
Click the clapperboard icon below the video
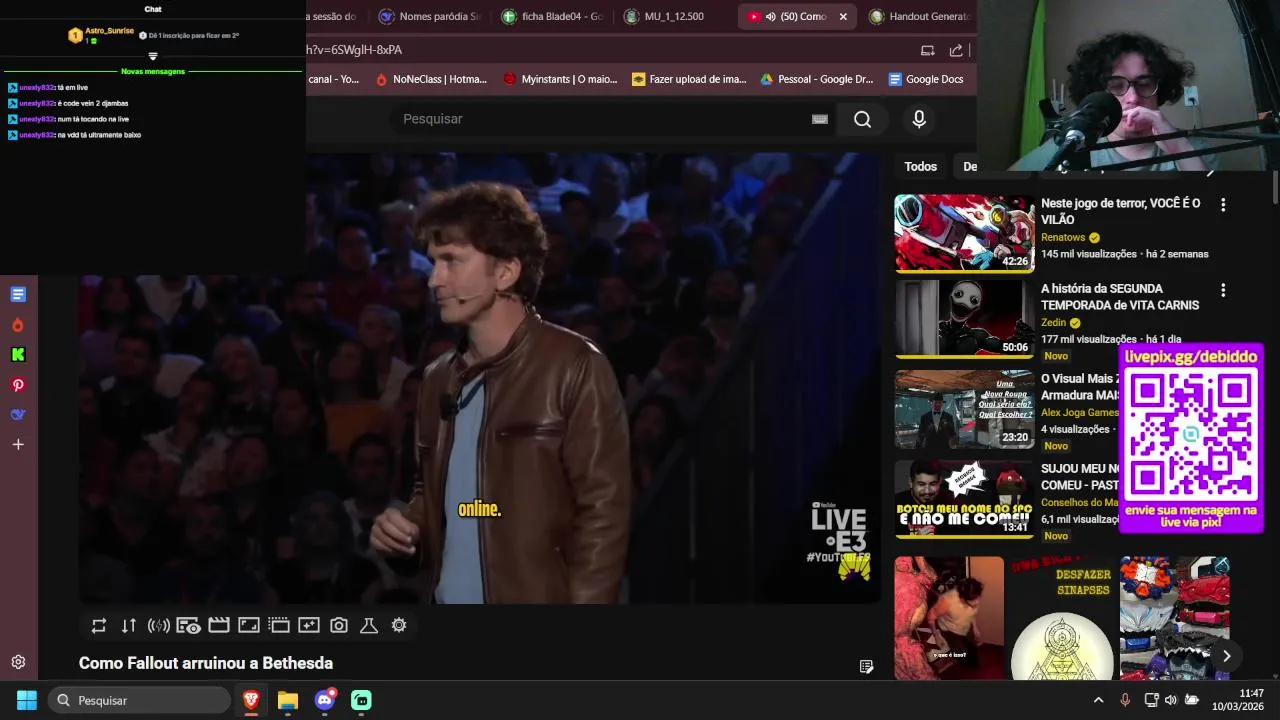coord(219,625)
